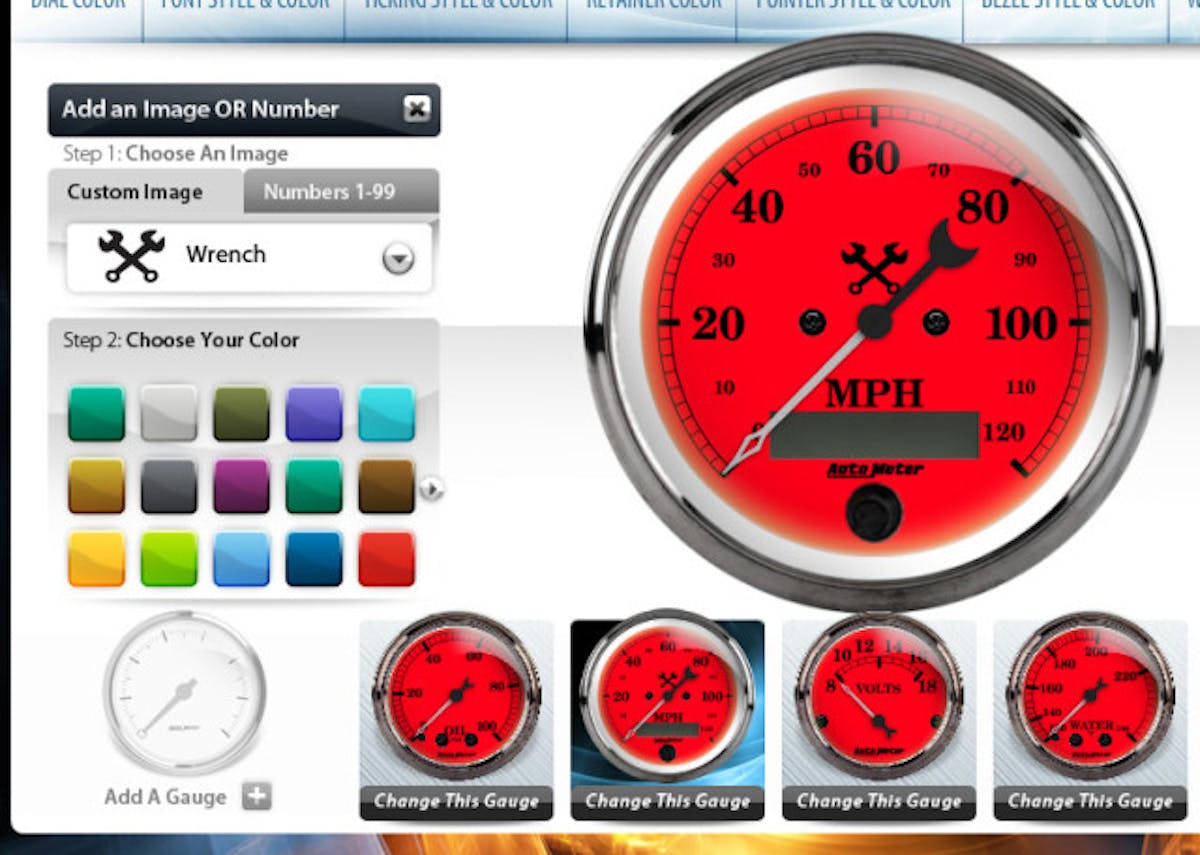Open the POINTER STYLE & COLOR menu
The width and height of the screenshot is (1200, 855).
(855, 8)
